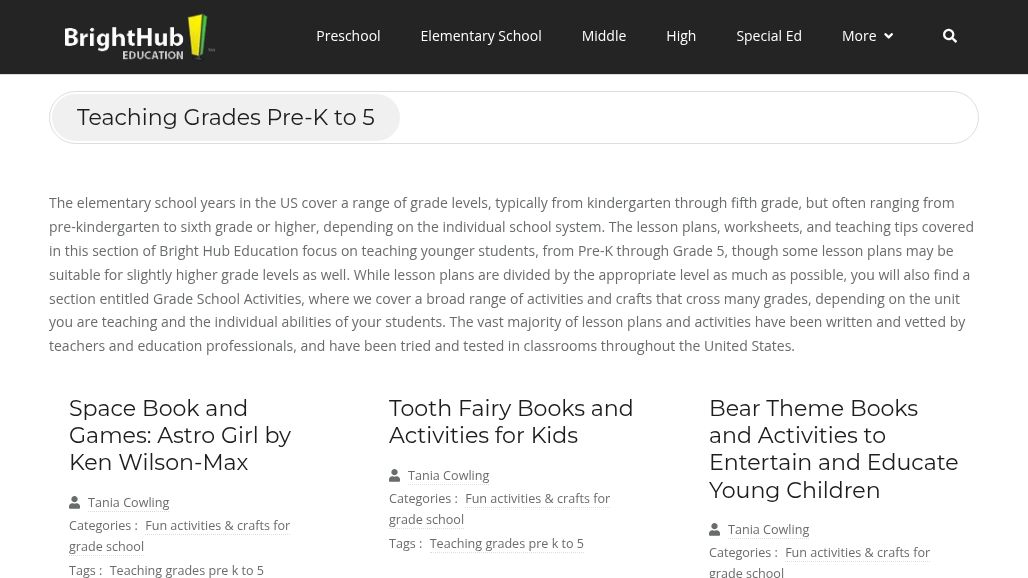Click the search magnifier icon

click(949, 36)
